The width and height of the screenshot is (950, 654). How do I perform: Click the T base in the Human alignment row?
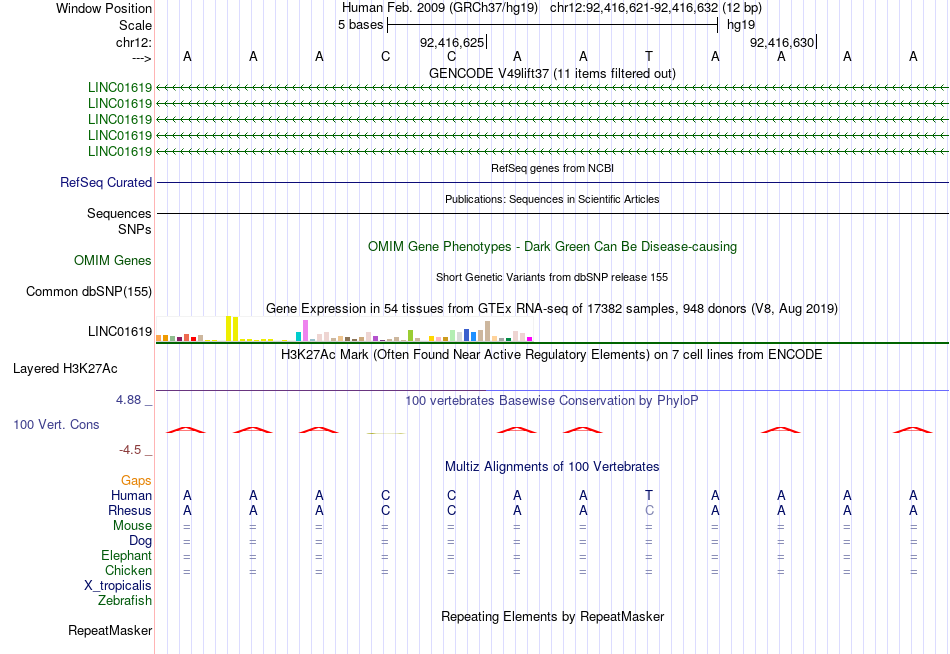pyautogui.click(x=649, y=496)
